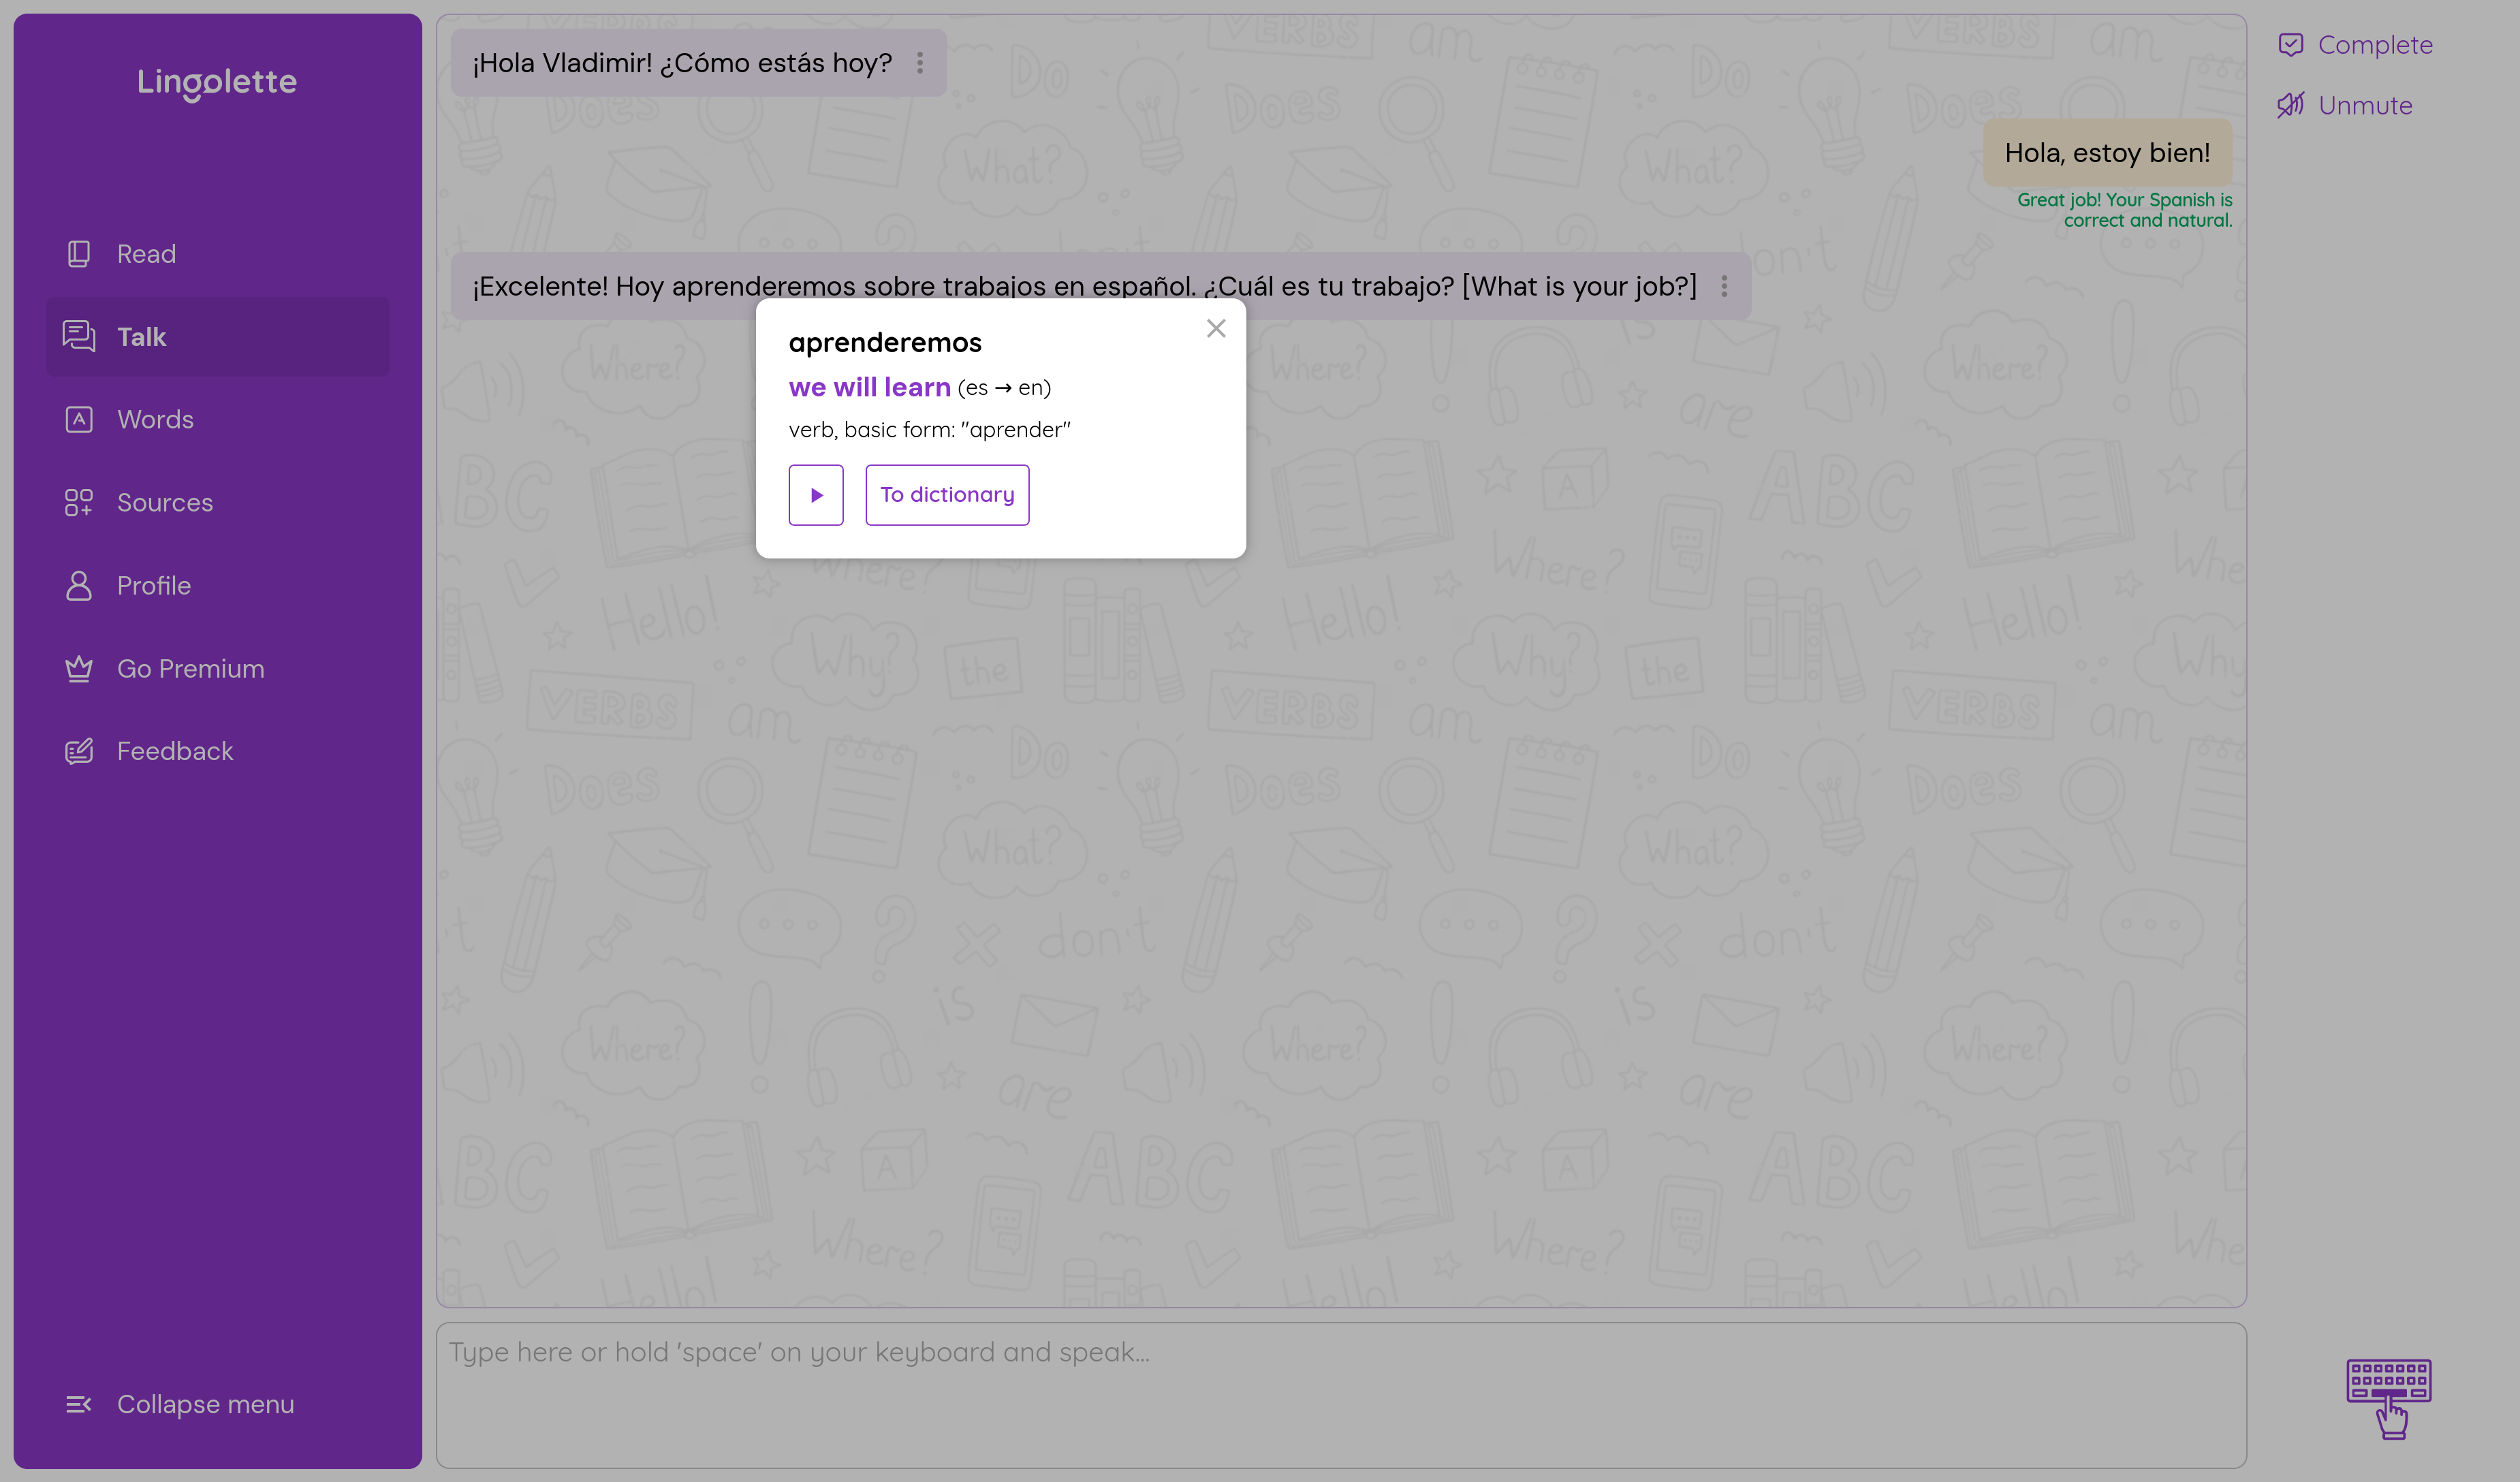This screenshot has height=1482, width=2520.
Task: Click the Go Premium crown icon
Action: pos(78,668)
